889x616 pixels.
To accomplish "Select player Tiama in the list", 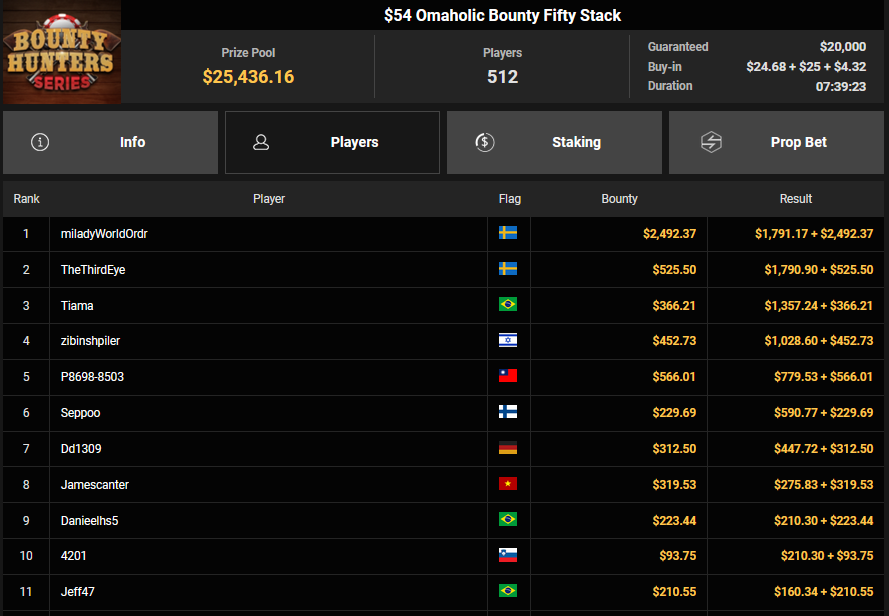I will click(x=77, y=305).
